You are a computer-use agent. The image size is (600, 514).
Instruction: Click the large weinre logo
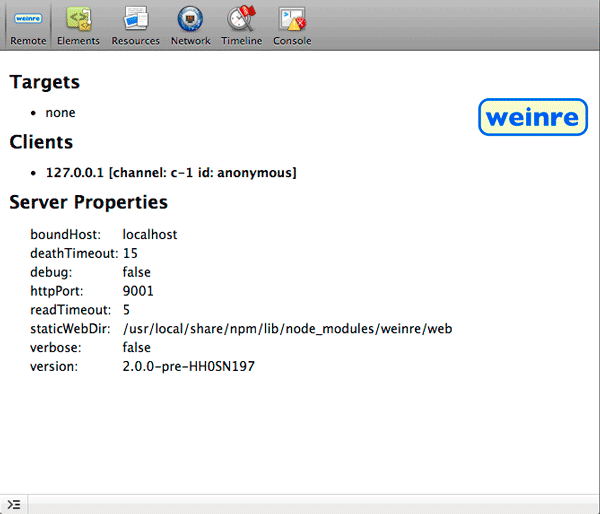(531, 117)
